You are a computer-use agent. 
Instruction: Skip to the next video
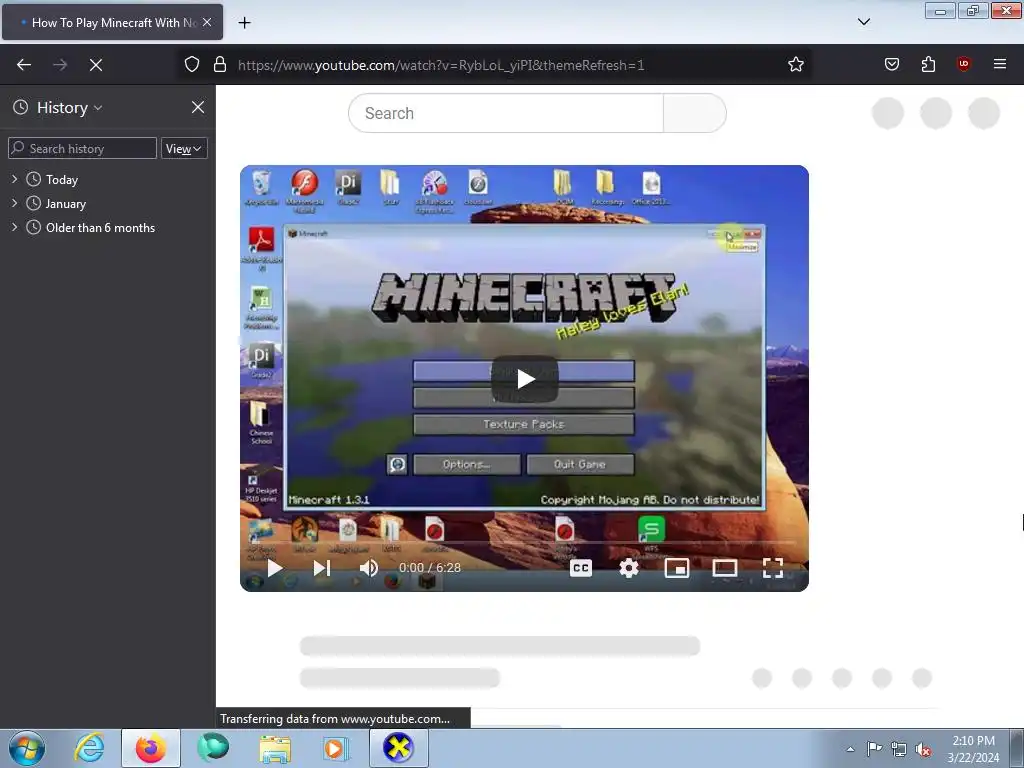322,568
